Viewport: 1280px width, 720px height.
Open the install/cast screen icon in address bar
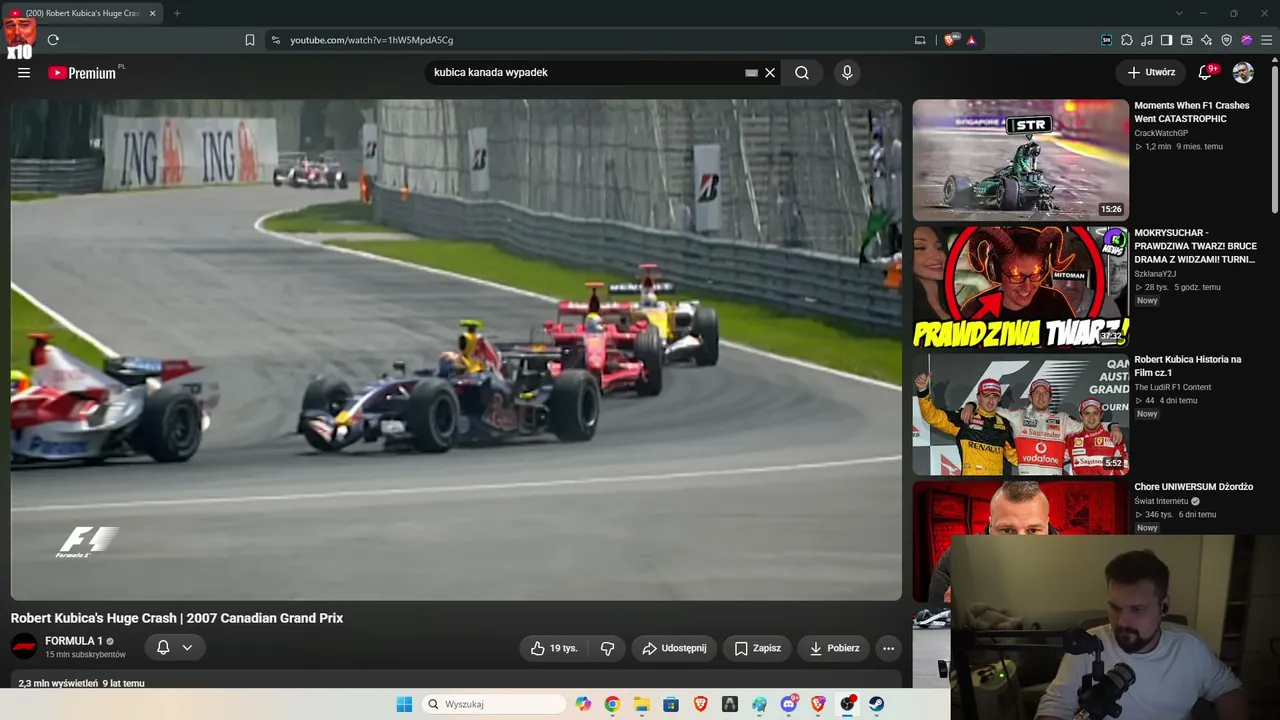[x=920, y=40]
